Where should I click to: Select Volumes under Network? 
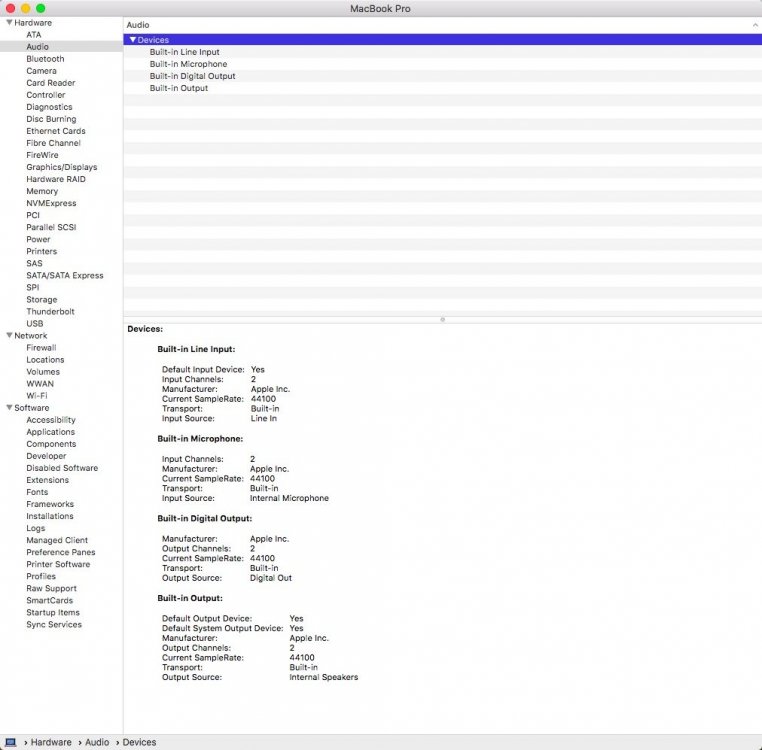pyautogui.click(x=43, y=372)
